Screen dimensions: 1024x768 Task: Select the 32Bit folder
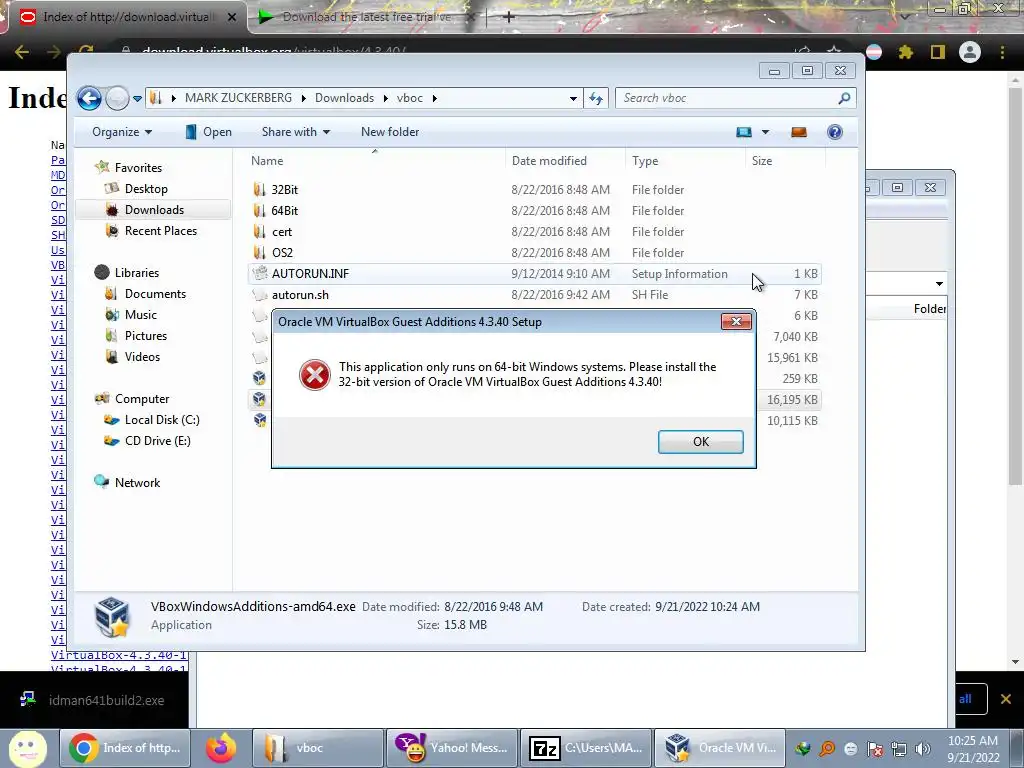point(285,190)
